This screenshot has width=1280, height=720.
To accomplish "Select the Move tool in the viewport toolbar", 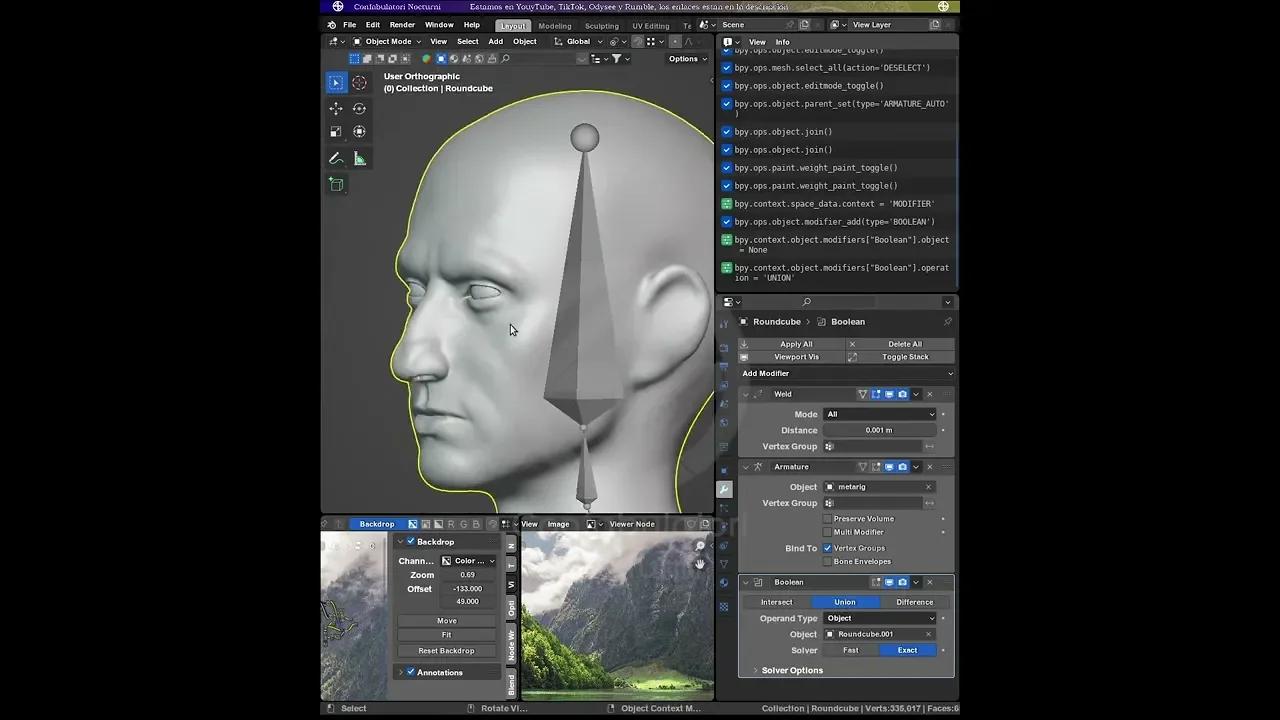I will coord(336,108).
